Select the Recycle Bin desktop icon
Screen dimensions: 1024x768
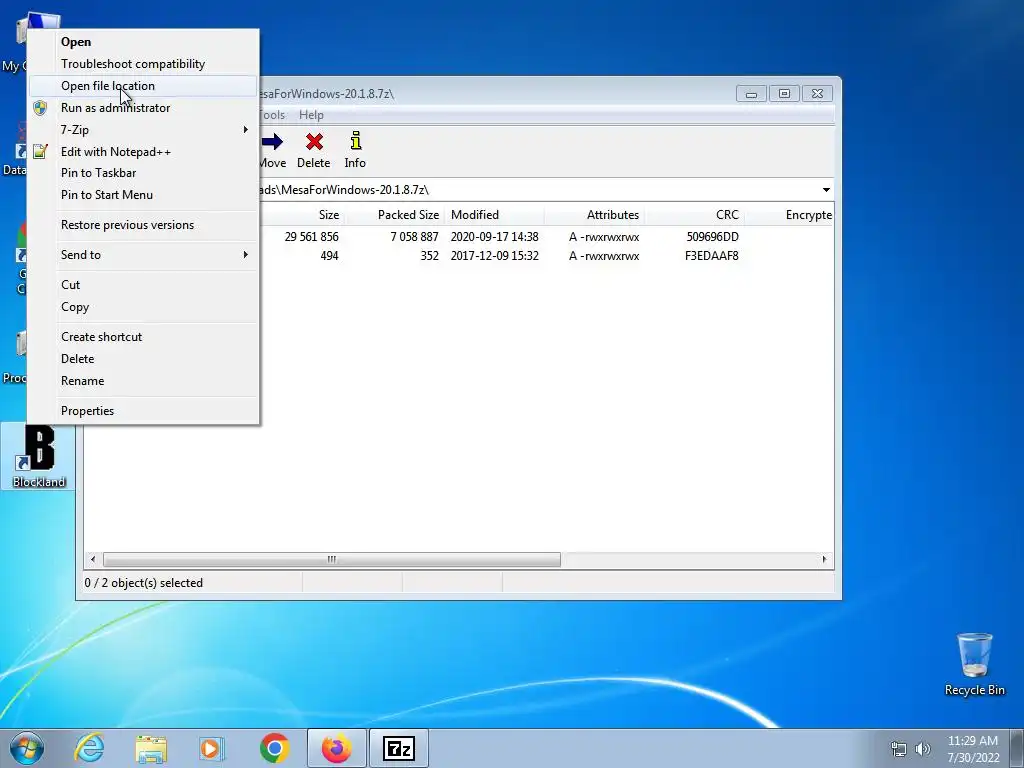tap(974, 664)
